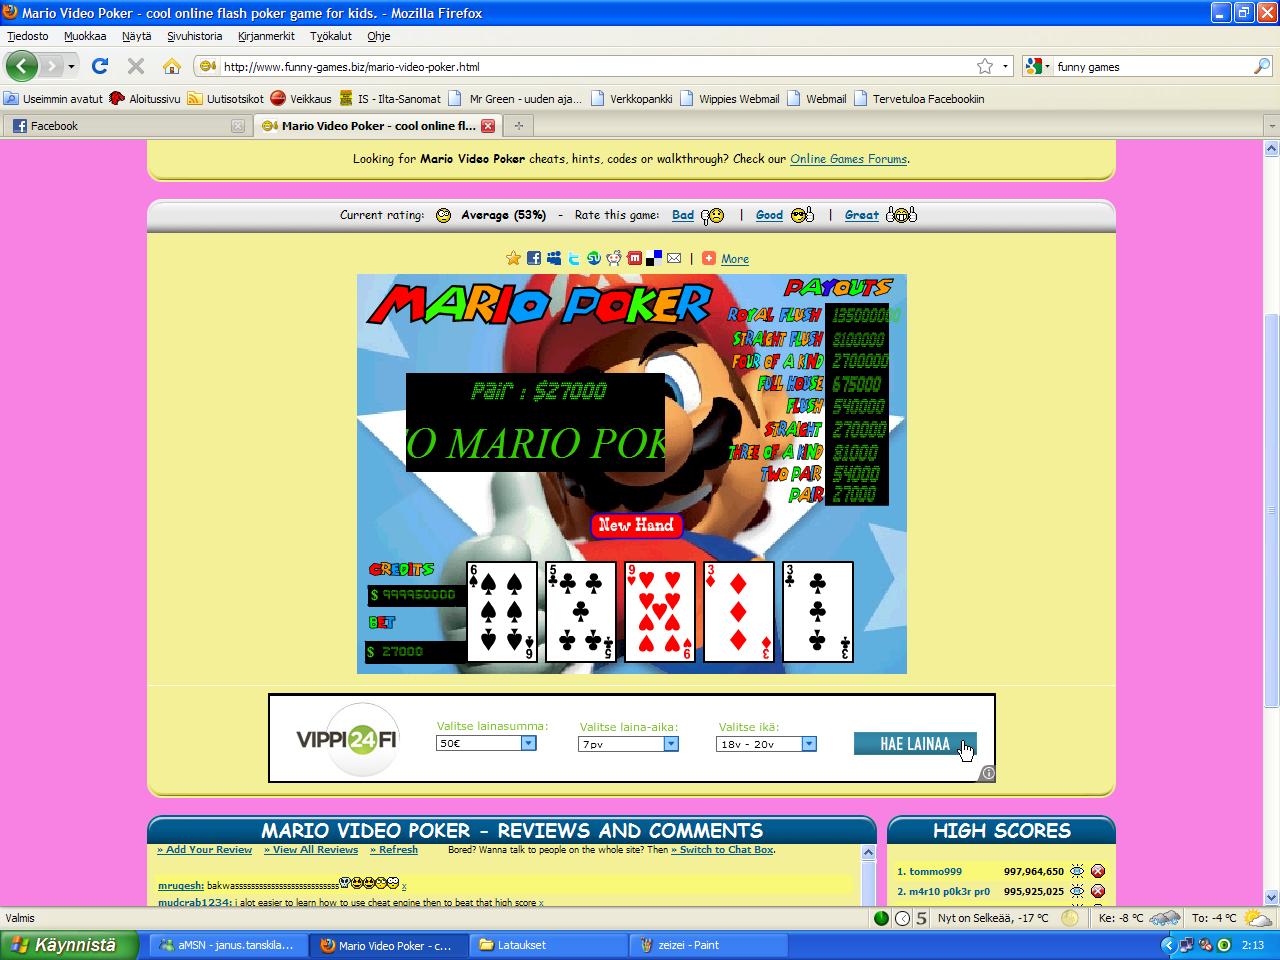Click the page vertical scrollbar thumb

coord(1271,510)
